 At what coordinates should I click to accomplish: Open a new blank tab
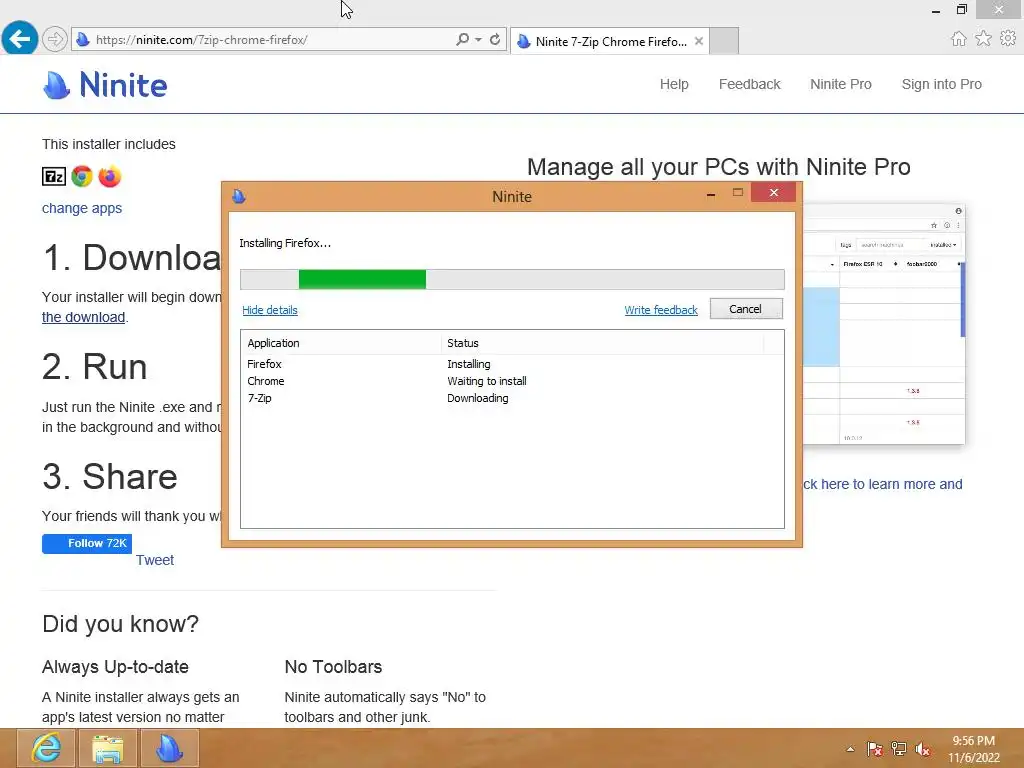click(x=724, y=40)
